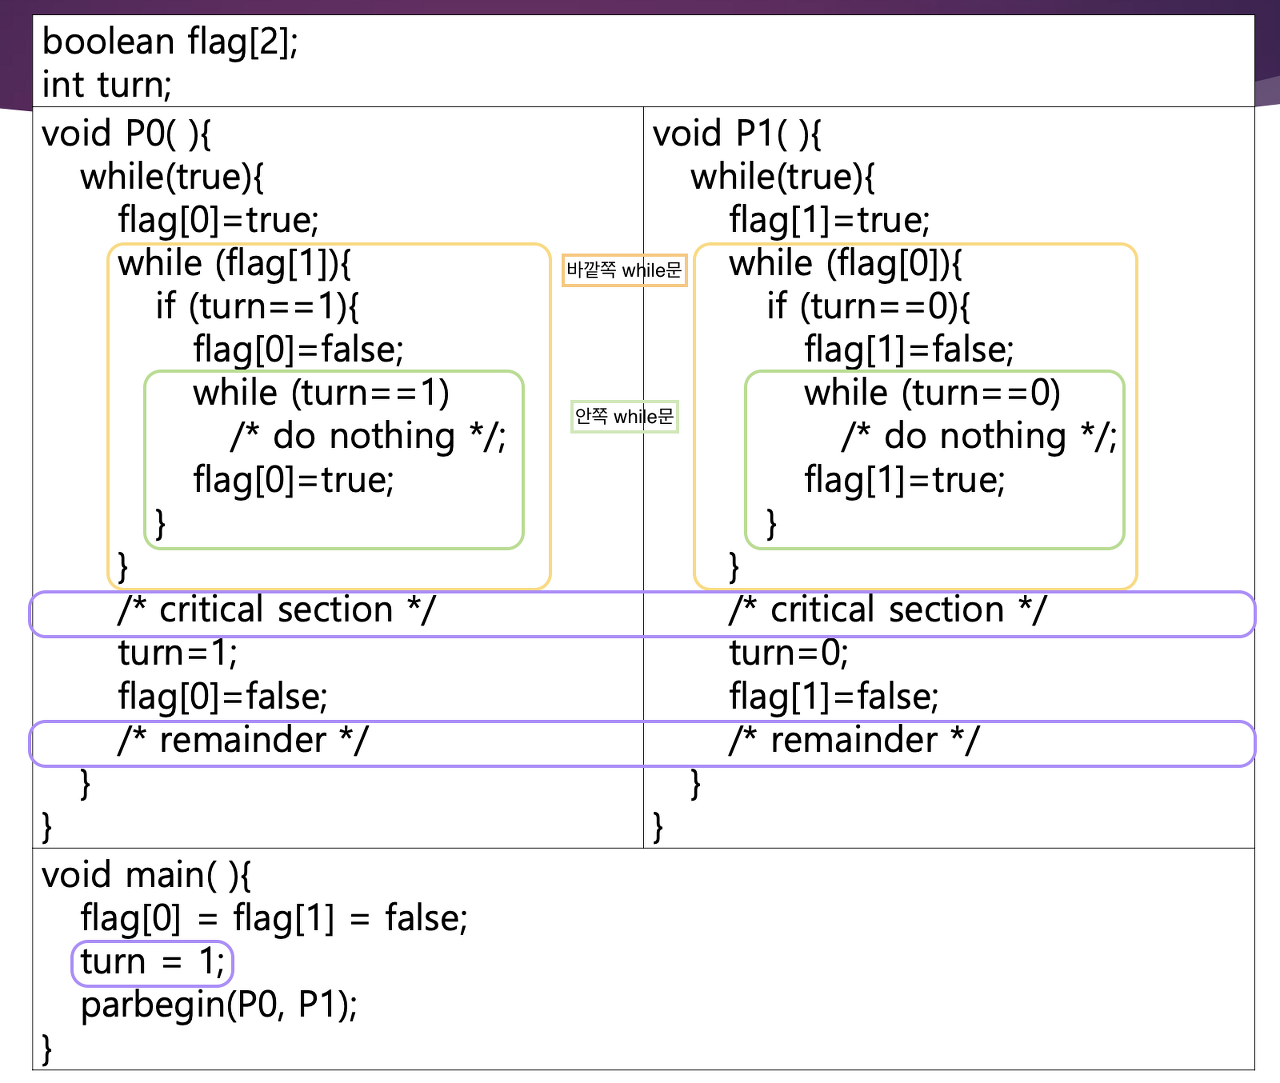This screenshot has height=1083, width=1280.
Task: Click the 'parbegin(P0, P1);' call
Action: click(x=219, y=1005)
